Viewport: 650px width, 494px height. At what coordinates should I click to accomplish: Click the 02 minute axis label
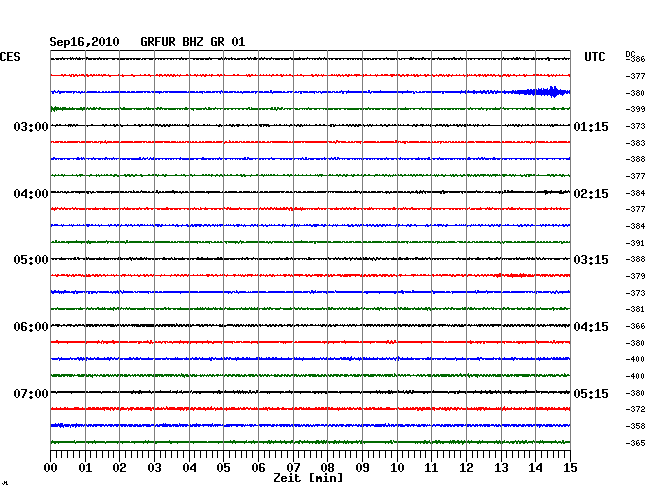[119, 468]
